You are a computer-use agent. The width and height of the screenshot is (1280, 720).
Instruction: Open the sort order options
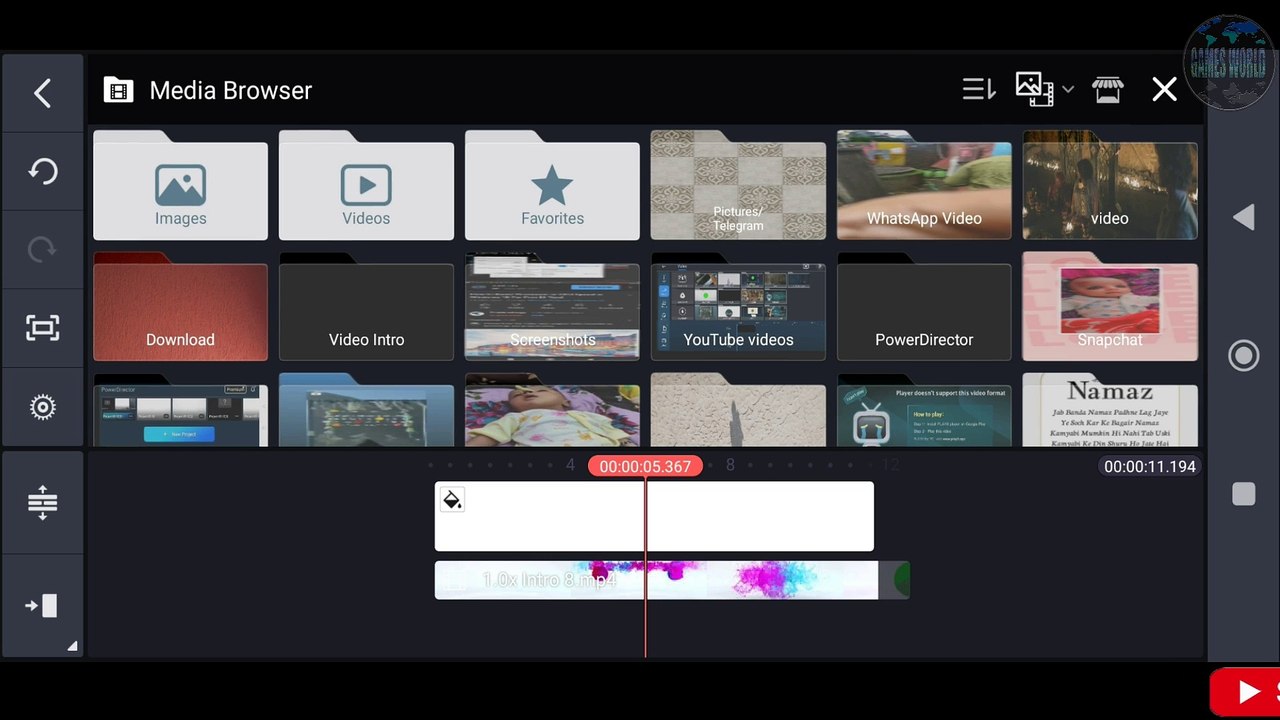click(979, 90)
